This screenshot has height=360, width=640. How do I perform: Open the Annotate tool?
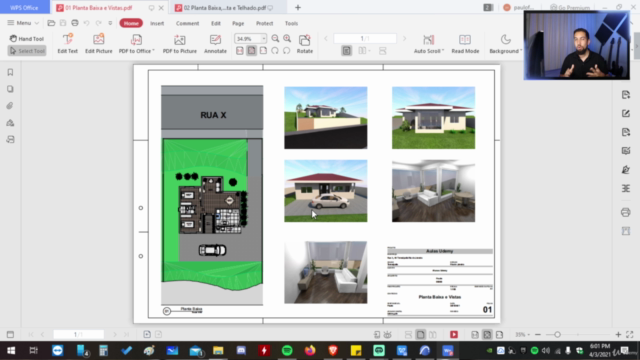[215, 44]
